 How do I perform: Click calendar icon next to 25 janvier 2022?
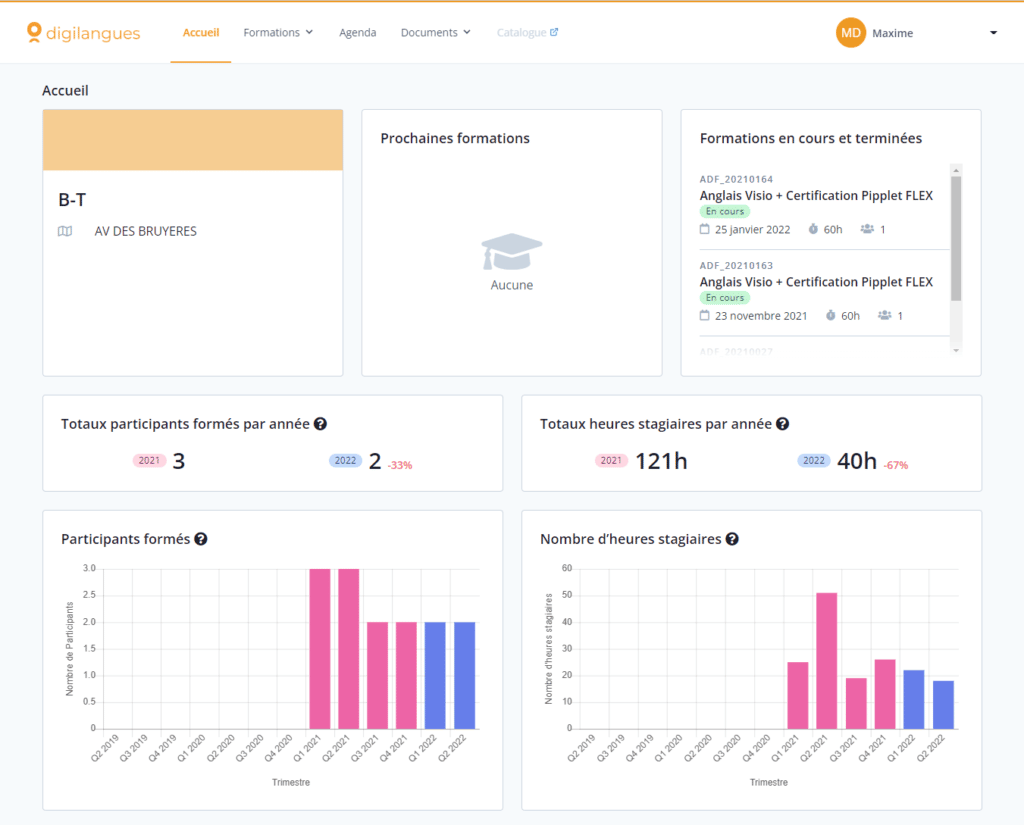click(x=705, y=230)
